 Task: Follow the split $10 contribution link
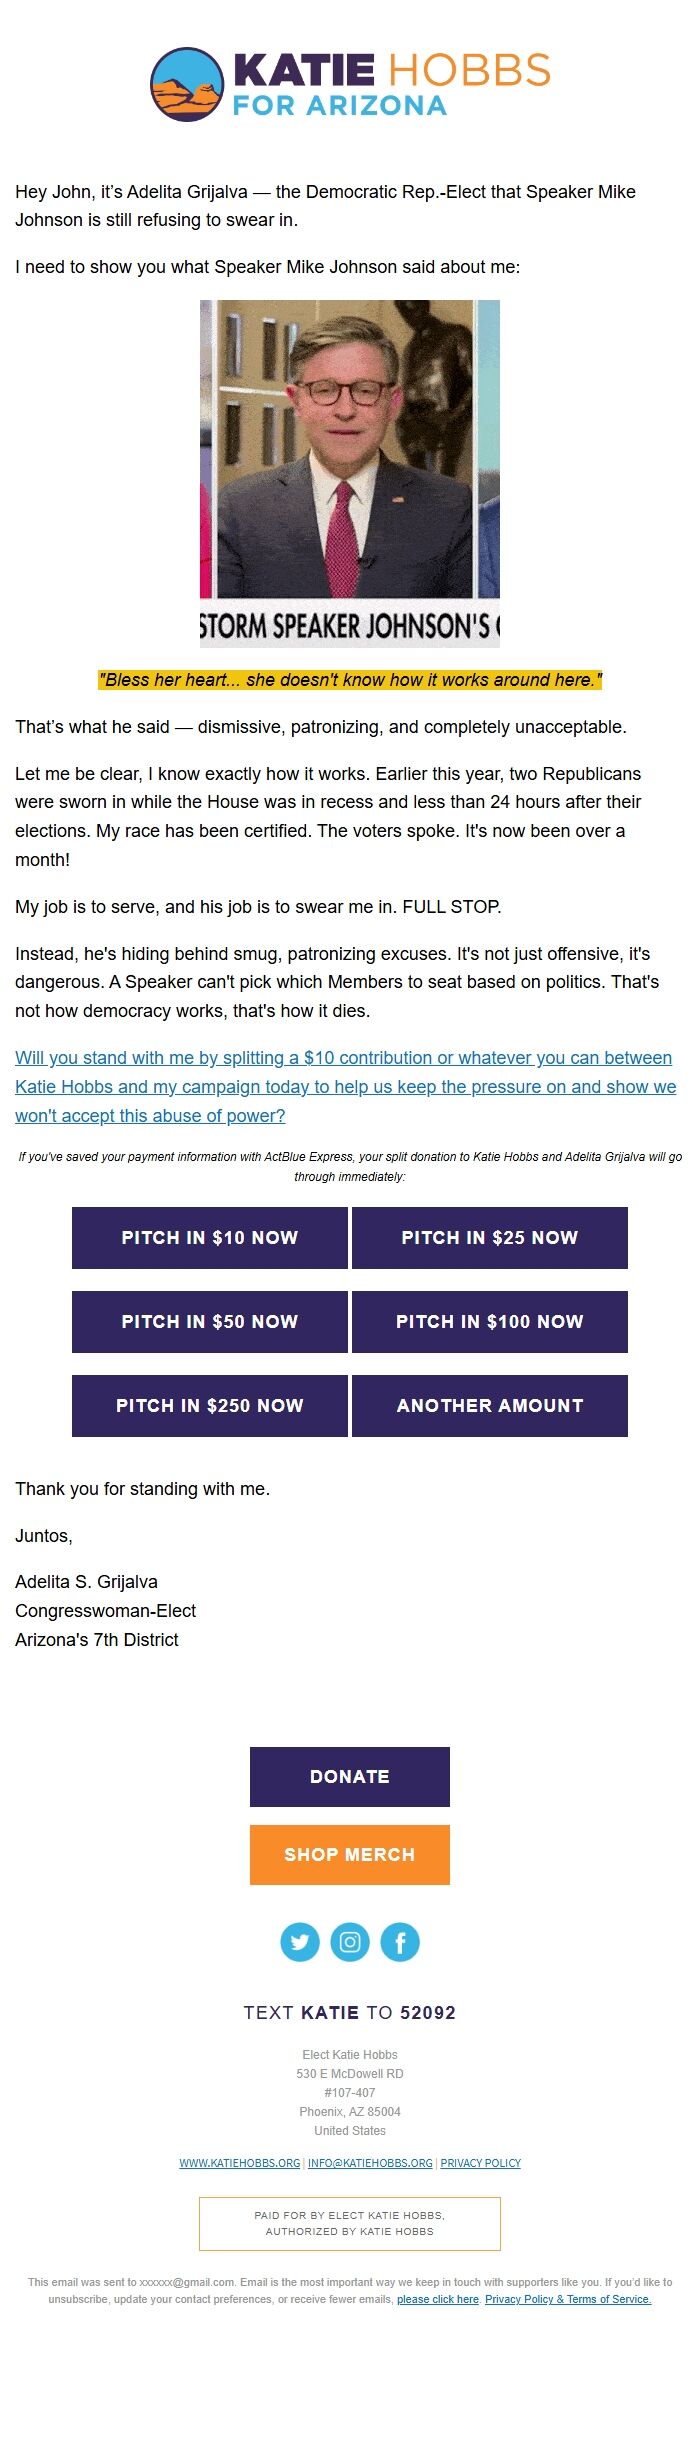tap(345, 1086)
